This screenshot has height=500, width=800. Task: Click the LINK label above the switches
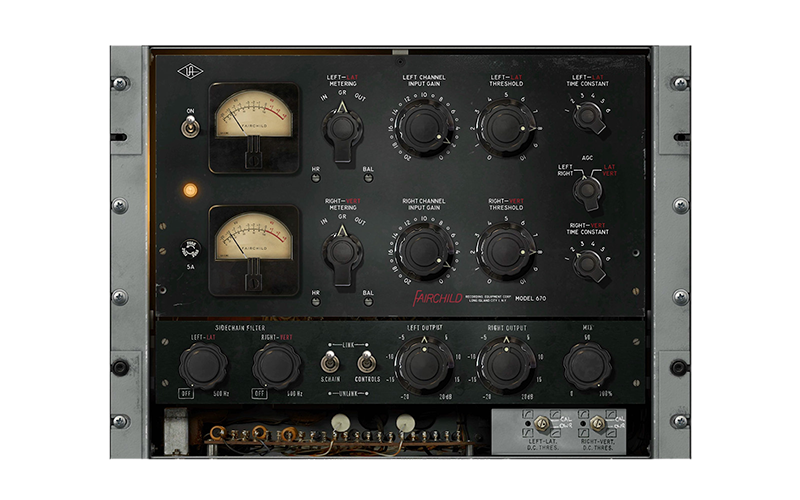[x=348, y=345]
